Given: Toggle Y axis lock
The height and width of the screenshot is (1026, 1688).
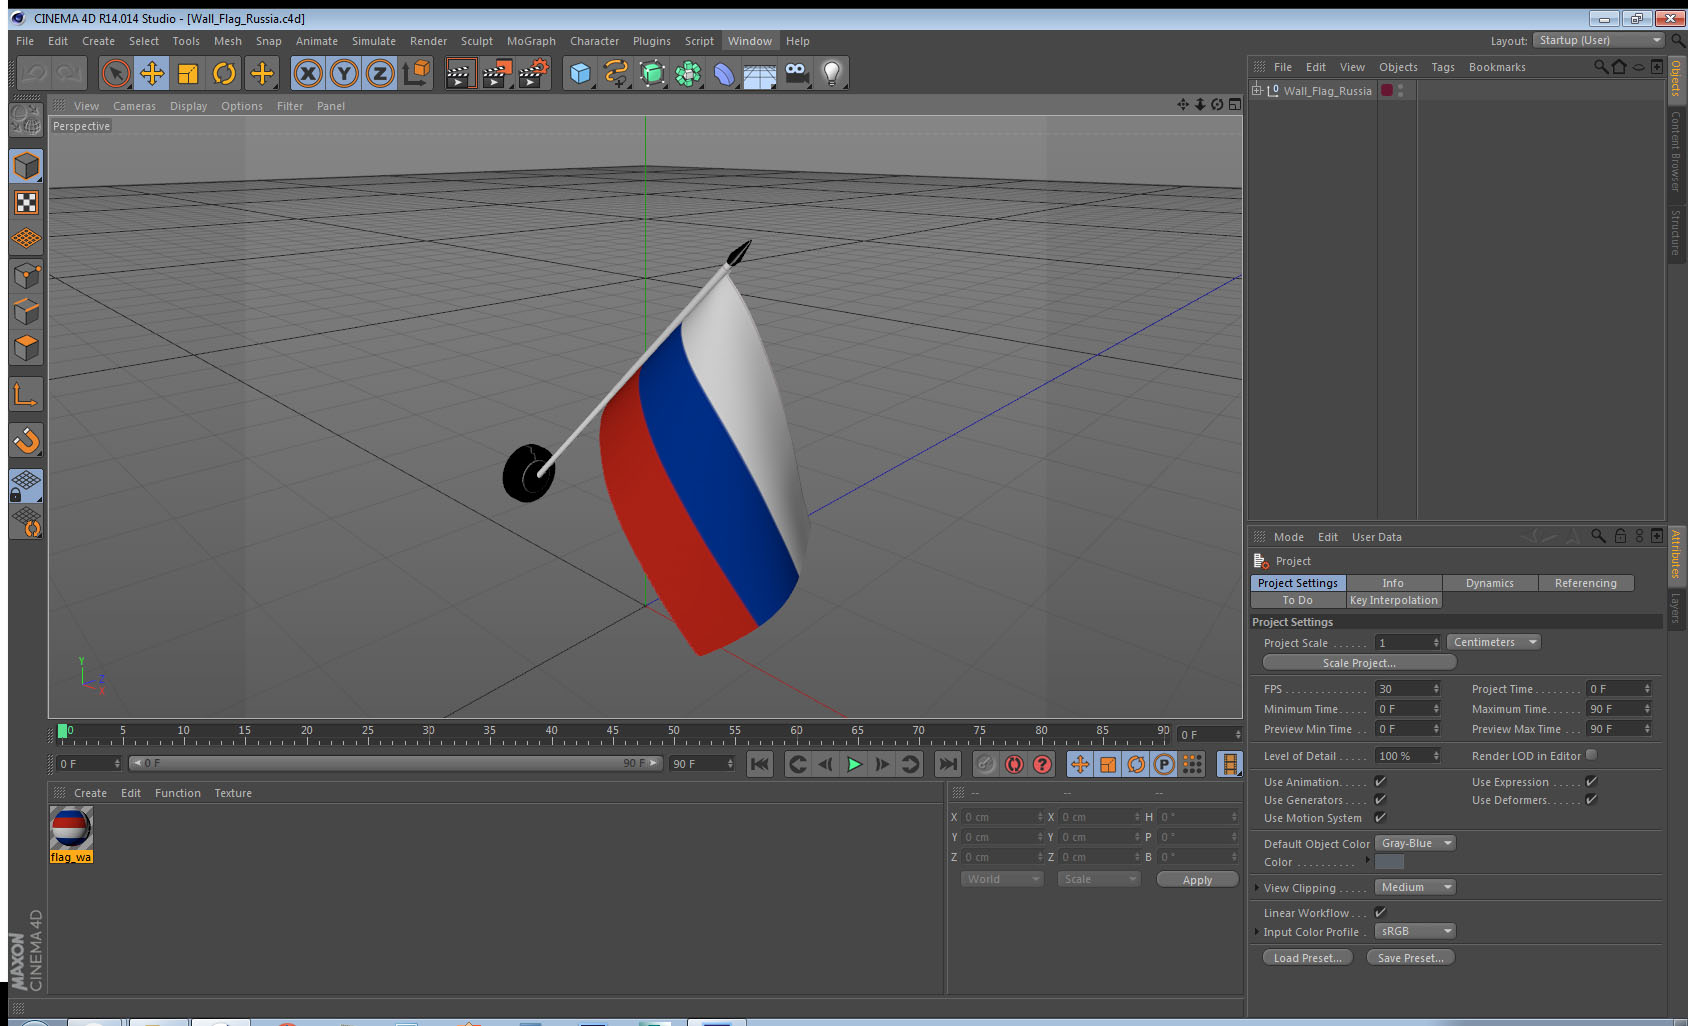Looking at the screenshot, I should point(344,73).
